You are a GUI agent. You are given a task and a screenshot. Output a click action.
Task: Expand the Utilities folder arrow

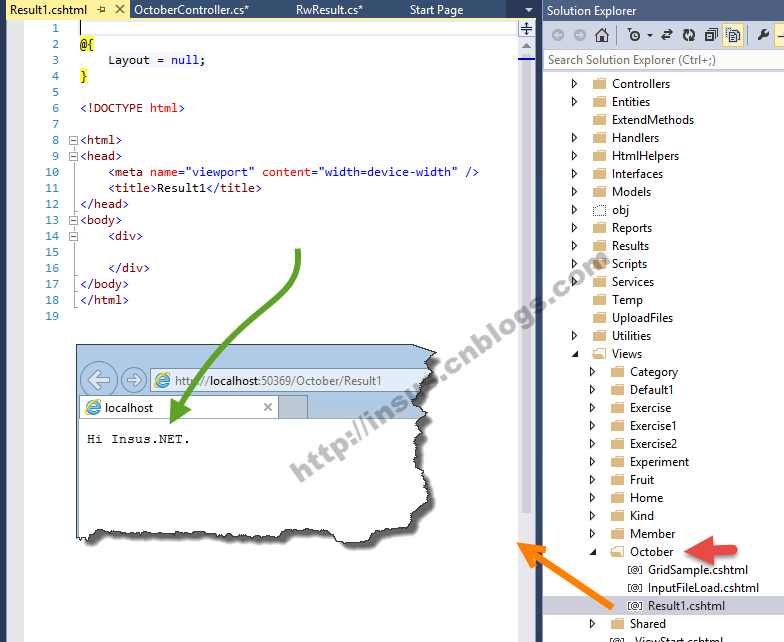(574, 336)
